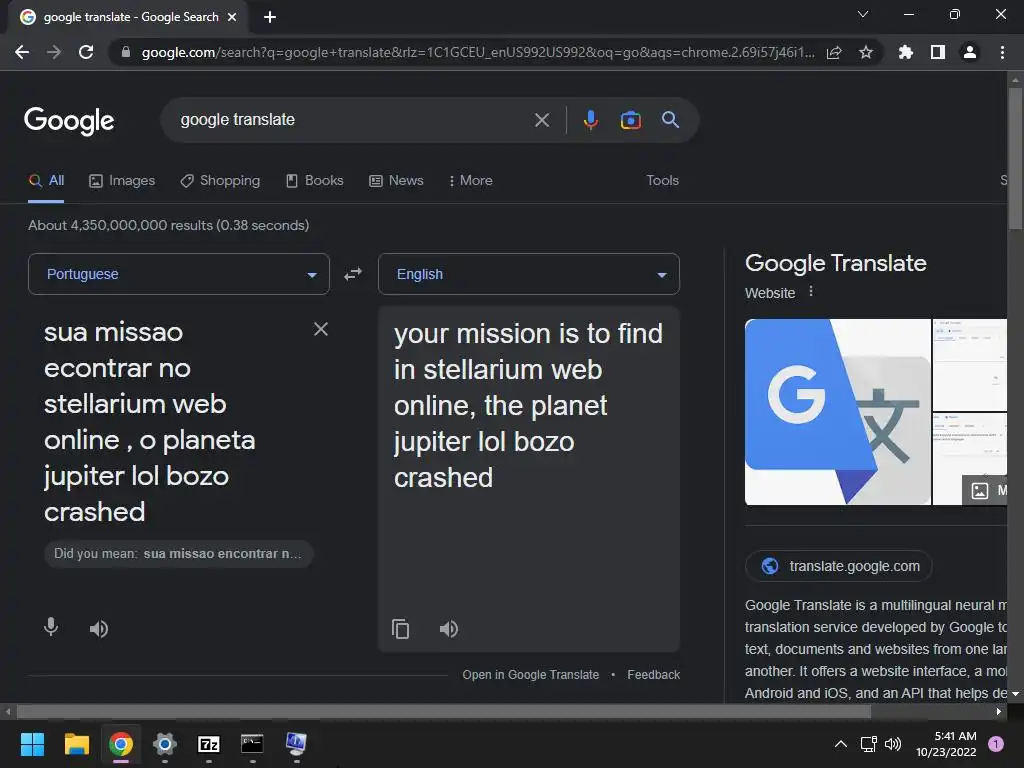
Task: Open Windows Start menu
Action: [32, 744]
